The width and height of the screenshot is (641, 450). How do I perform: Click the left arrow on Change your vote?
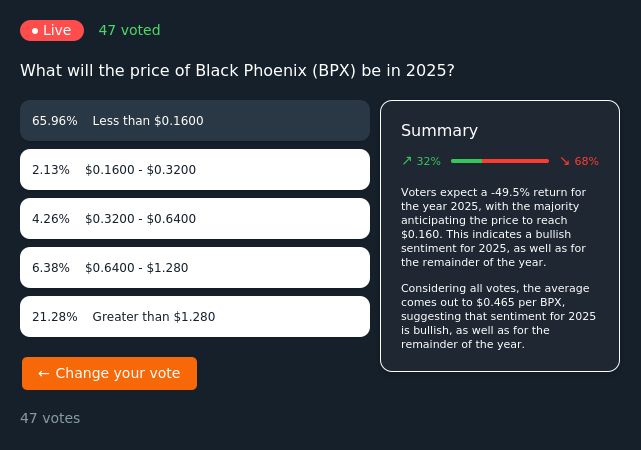click(x=44, y=374)
